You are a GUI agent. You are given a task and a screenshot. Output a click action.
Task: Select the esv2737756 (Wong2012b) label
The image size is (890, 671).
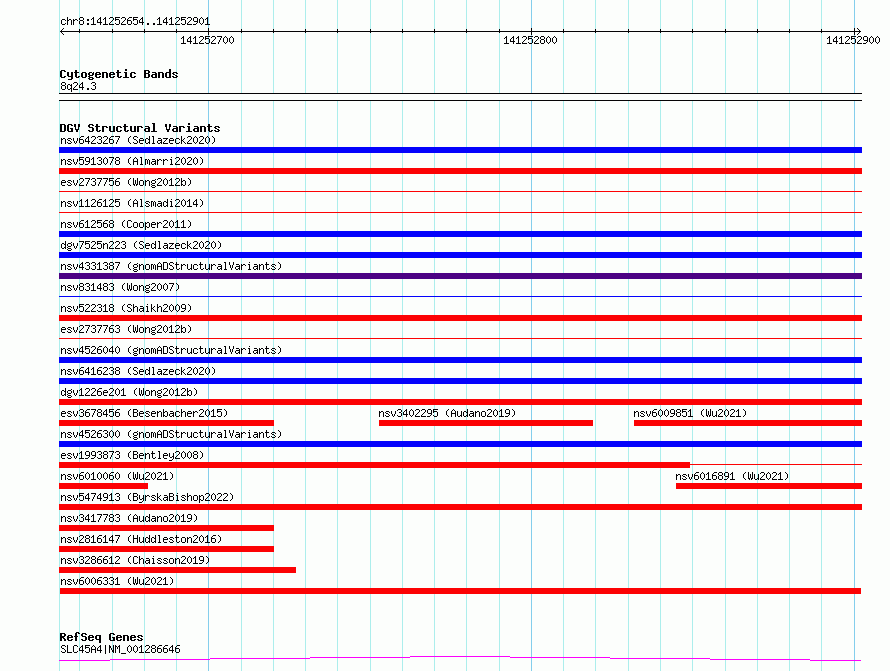pyautogui.click(x=126, y=182)
